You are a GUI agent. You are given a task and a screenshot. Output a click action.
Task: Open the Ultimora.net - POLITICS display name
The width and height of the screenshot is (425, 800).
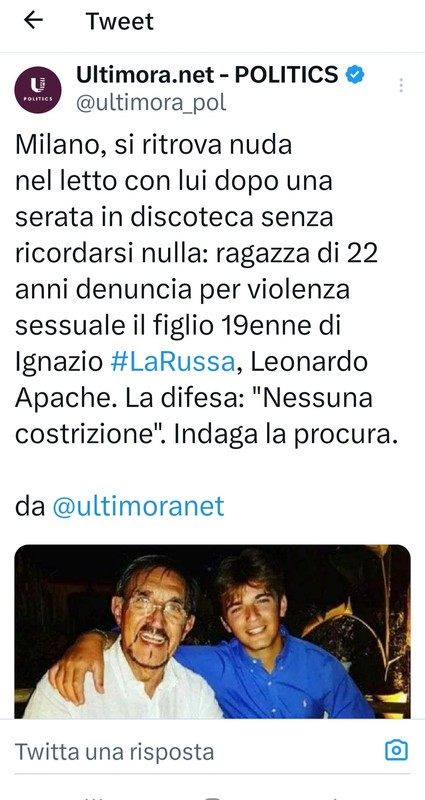point(207,74)
